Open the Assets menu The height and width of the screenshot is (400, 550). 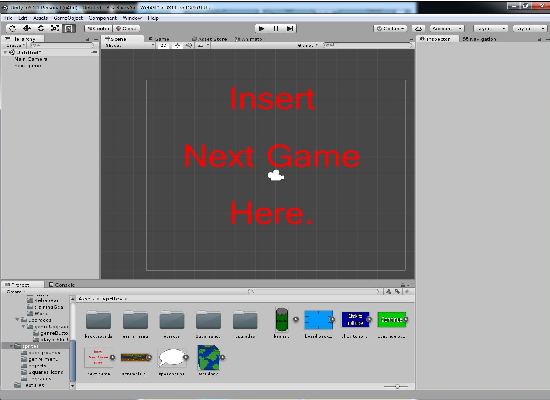pos(40,18)
